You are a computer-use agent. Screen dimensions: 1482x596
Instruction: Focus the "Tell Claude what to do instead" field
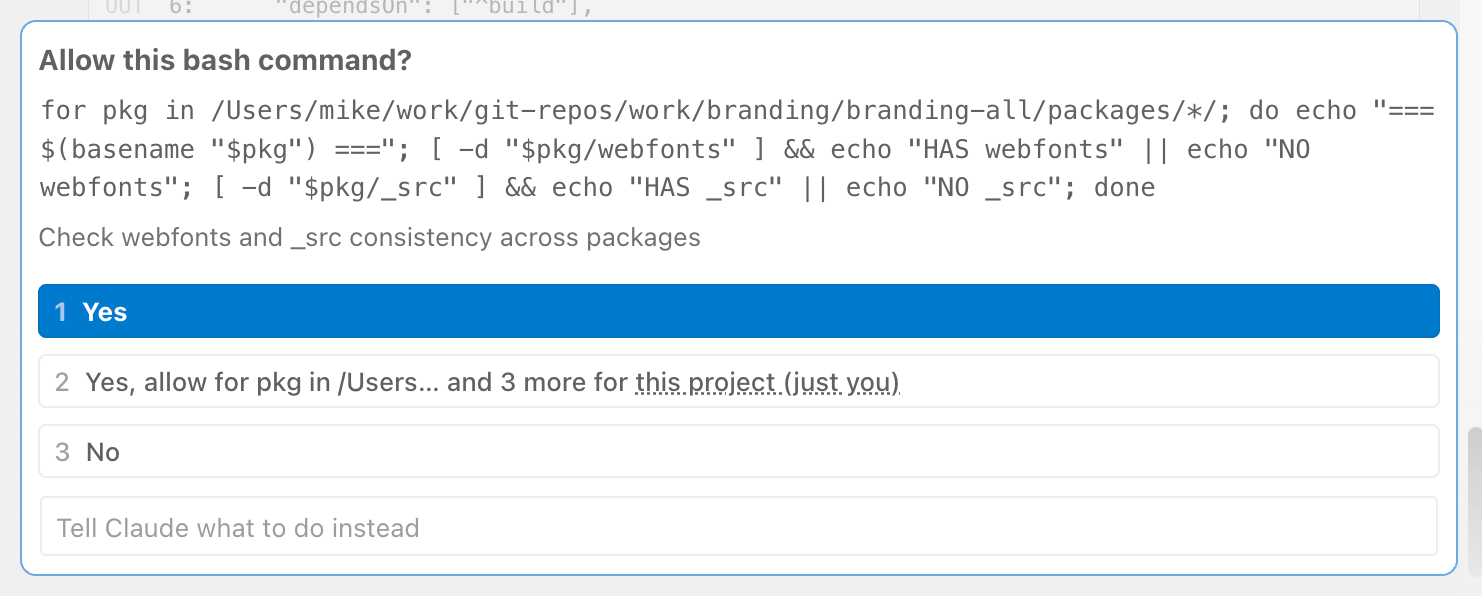738,527
